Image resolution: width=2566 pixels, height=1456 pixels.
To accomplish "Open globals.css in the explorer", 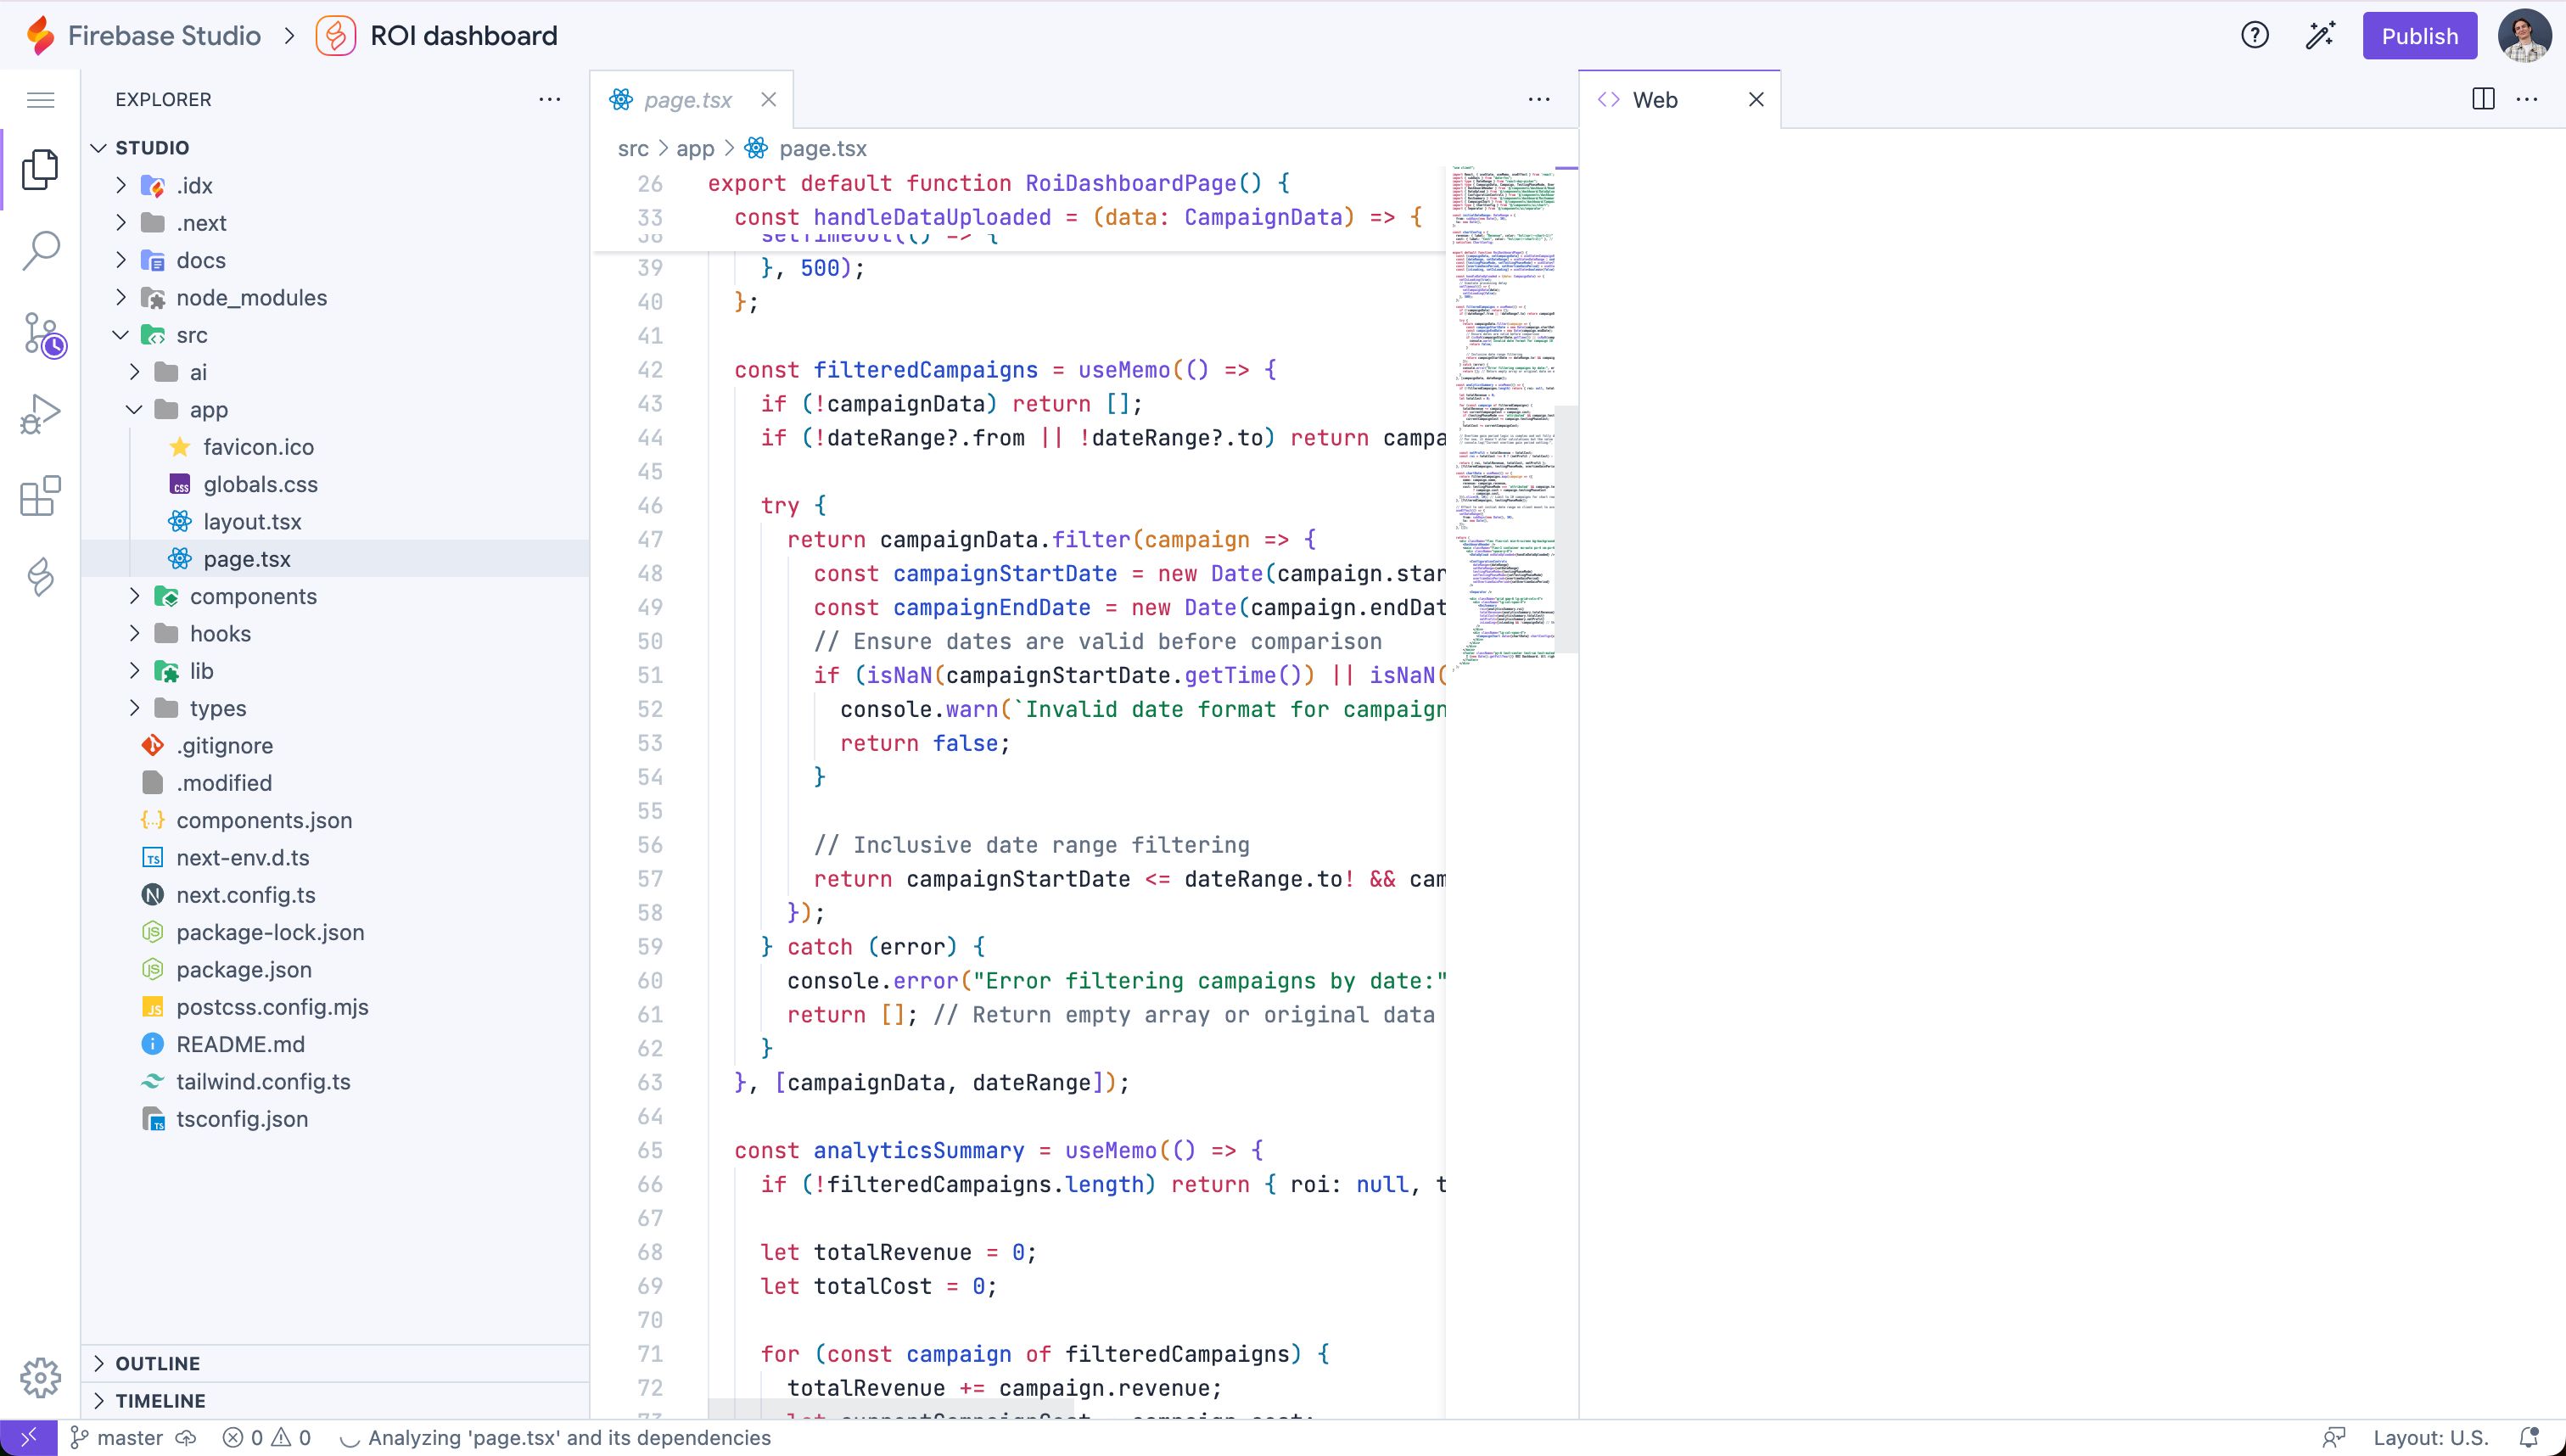I will pyautogui.click(x=335, y=484).
